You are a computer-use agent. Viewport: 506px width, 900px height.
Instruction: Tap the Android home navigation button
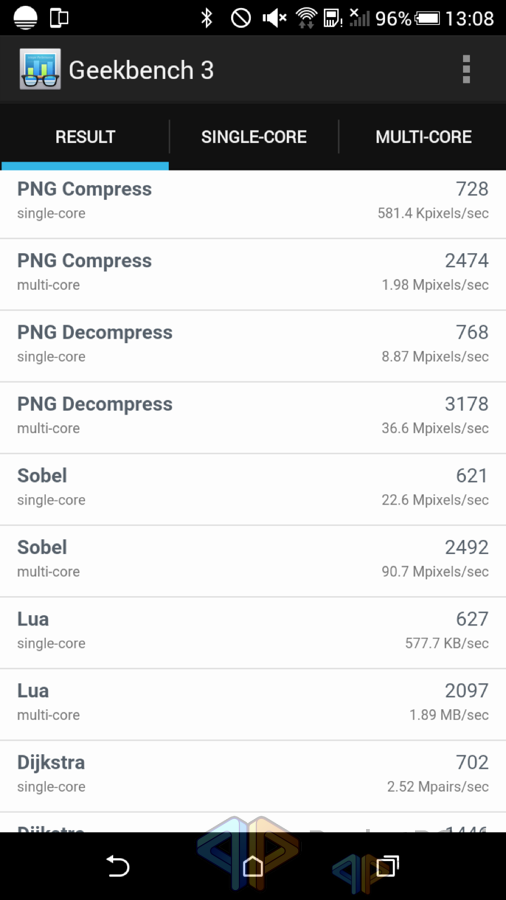point(252,866)
